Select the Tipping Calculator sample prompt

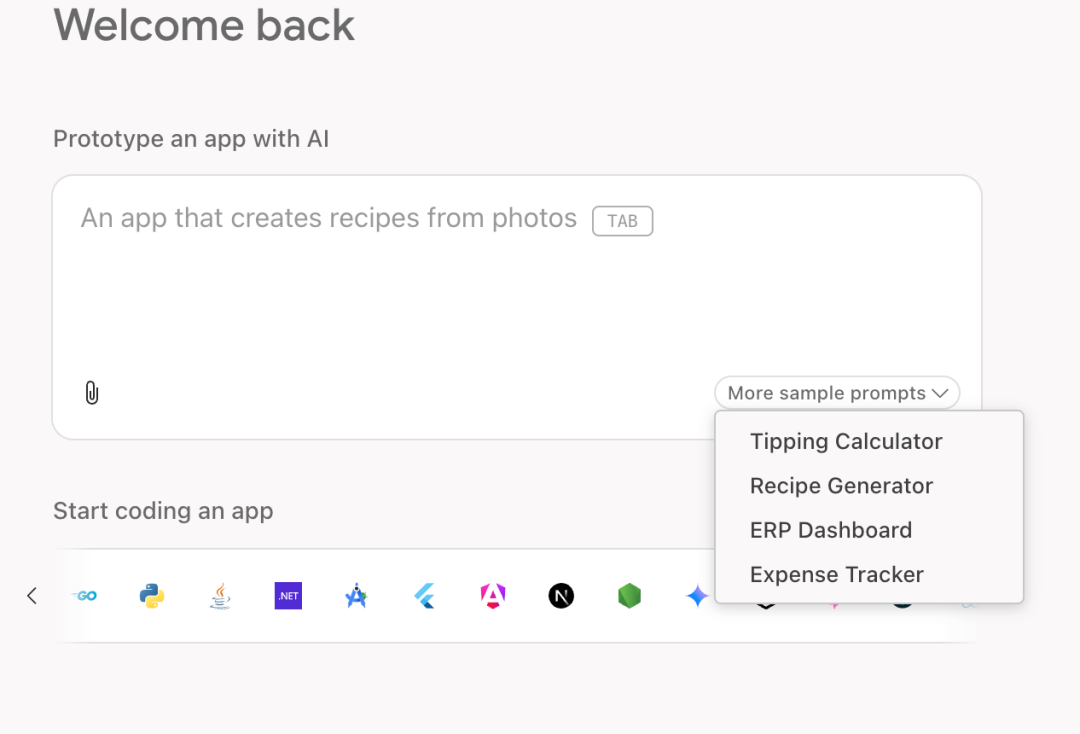click(x=845, y=441)
